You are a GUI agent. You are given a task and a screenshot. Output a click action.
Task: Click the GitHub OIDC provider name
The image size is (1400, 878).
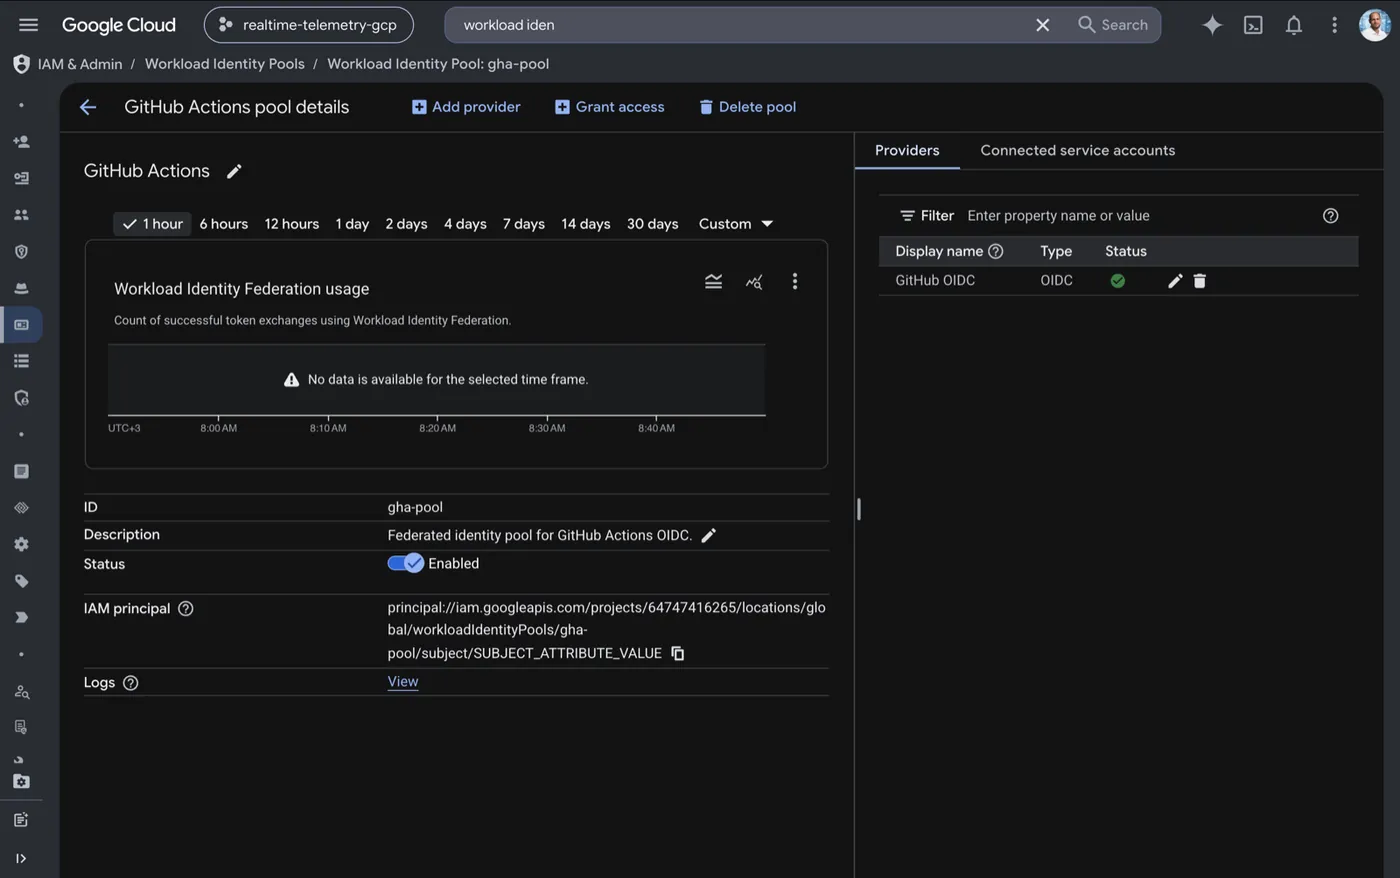(935, 281)
